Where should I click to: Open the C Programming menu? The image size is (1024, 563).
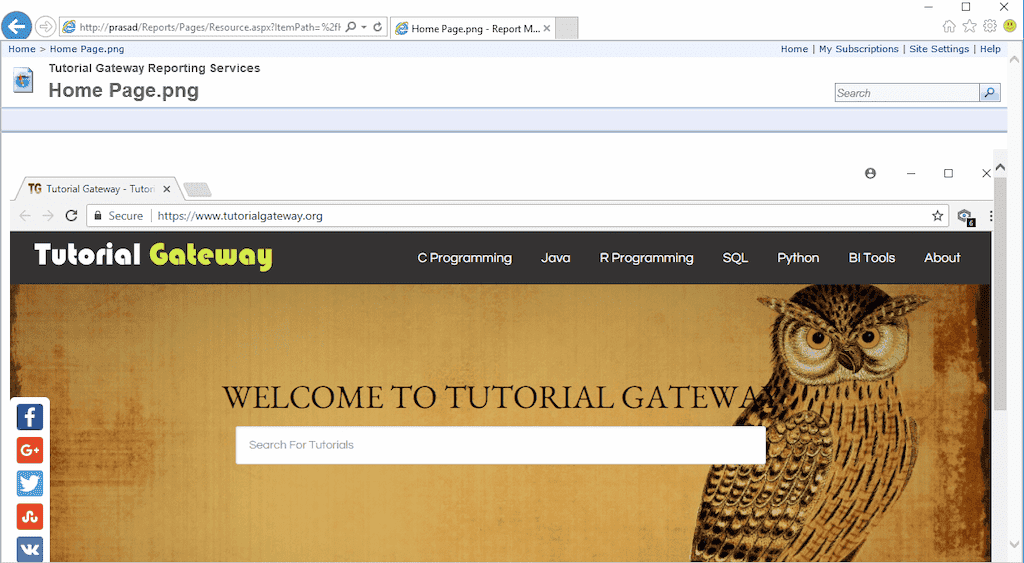(x=464, y=258)
